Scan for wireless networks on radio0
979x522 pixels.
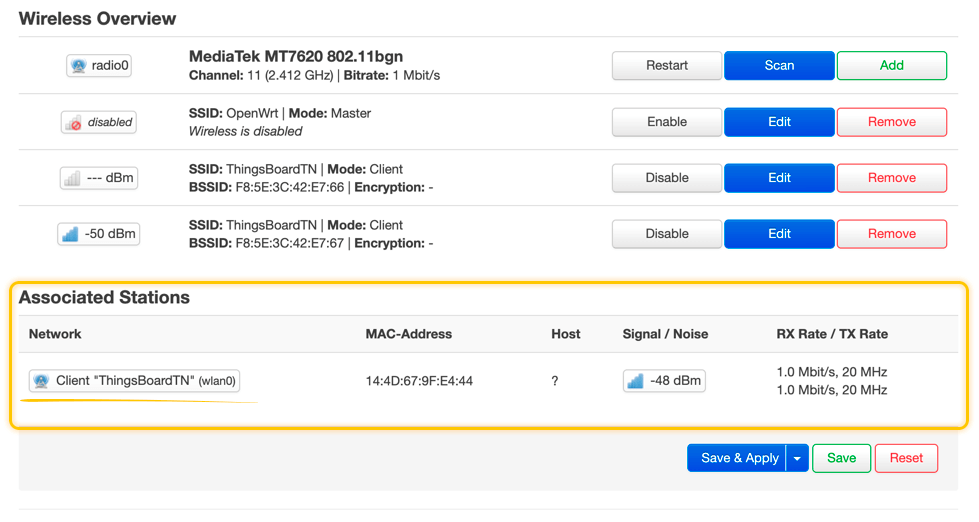(x=779, y=66)
